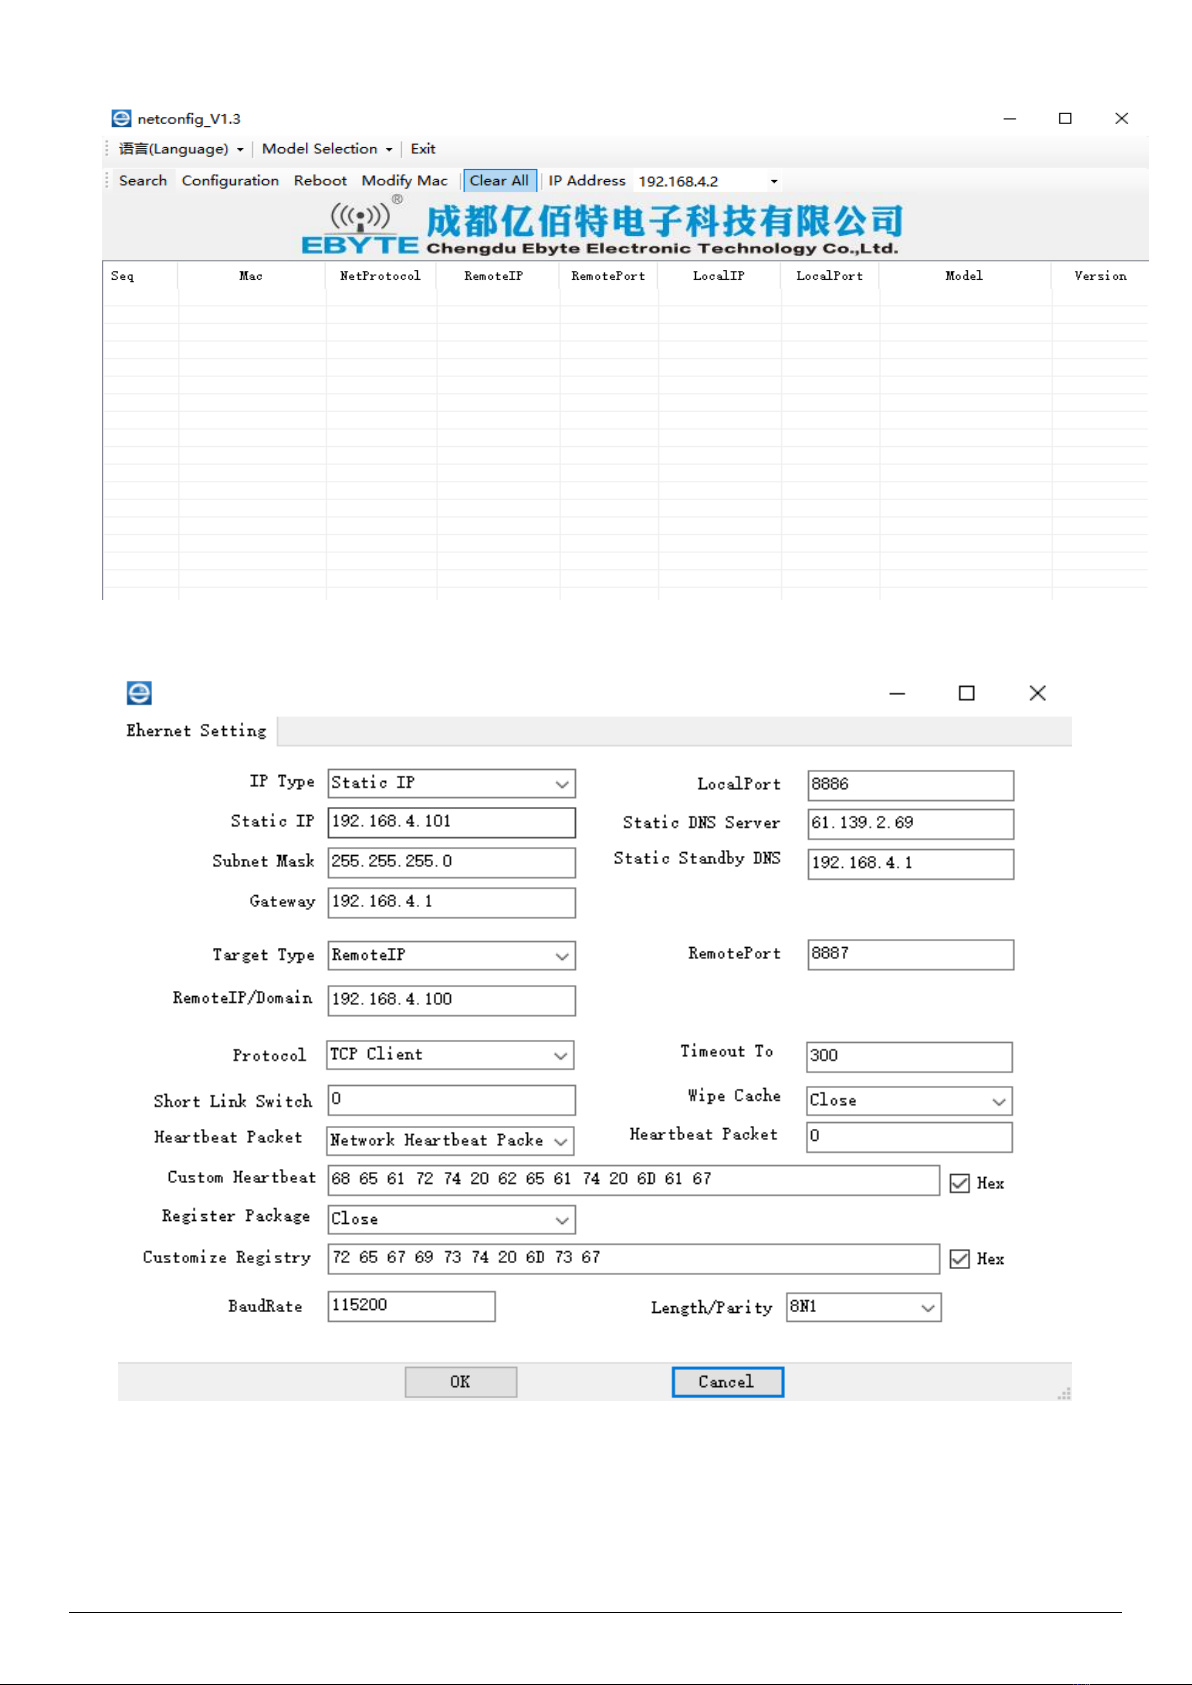Click the netconfig app icon in title bar
The width and height of the screenshot is (1192, 1685).
(x=121, y=118)
